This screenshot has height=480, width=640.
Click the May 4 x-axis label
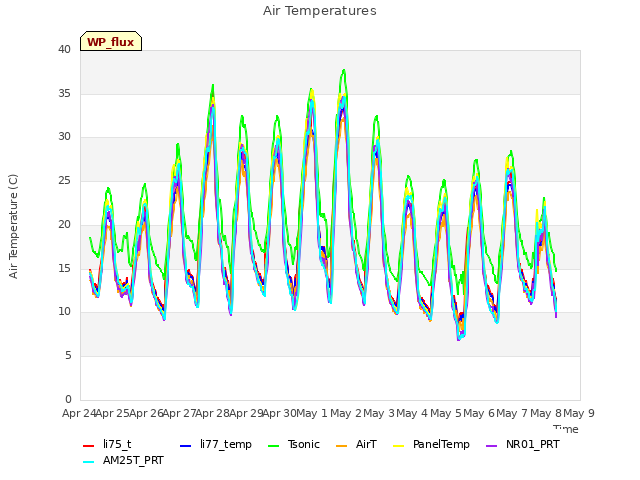pos(412,413)
